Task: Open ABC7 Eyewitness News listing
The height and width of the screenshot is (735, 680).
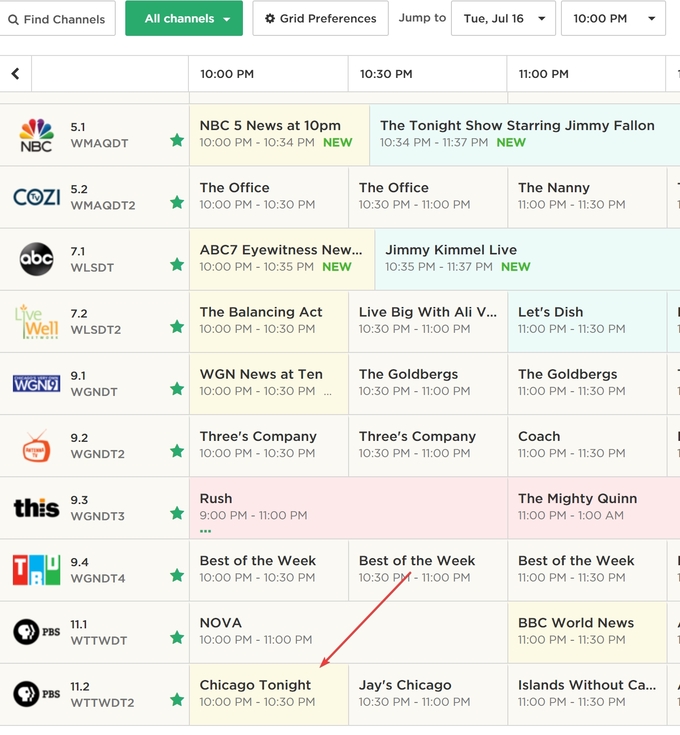Action: point(282,259)
